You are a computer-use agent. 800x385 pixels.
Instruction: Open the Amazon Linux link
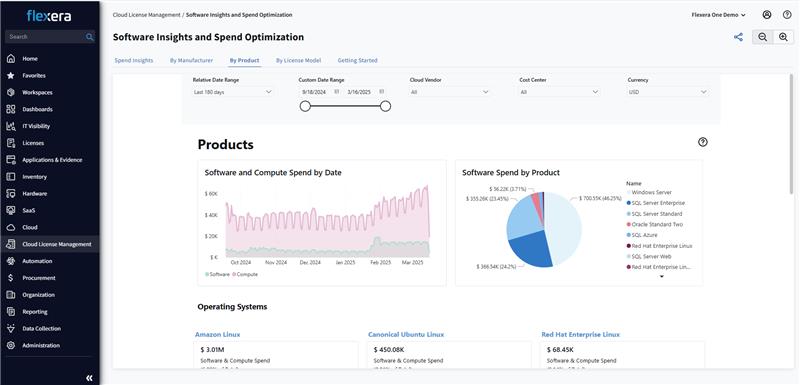[217, 335]
